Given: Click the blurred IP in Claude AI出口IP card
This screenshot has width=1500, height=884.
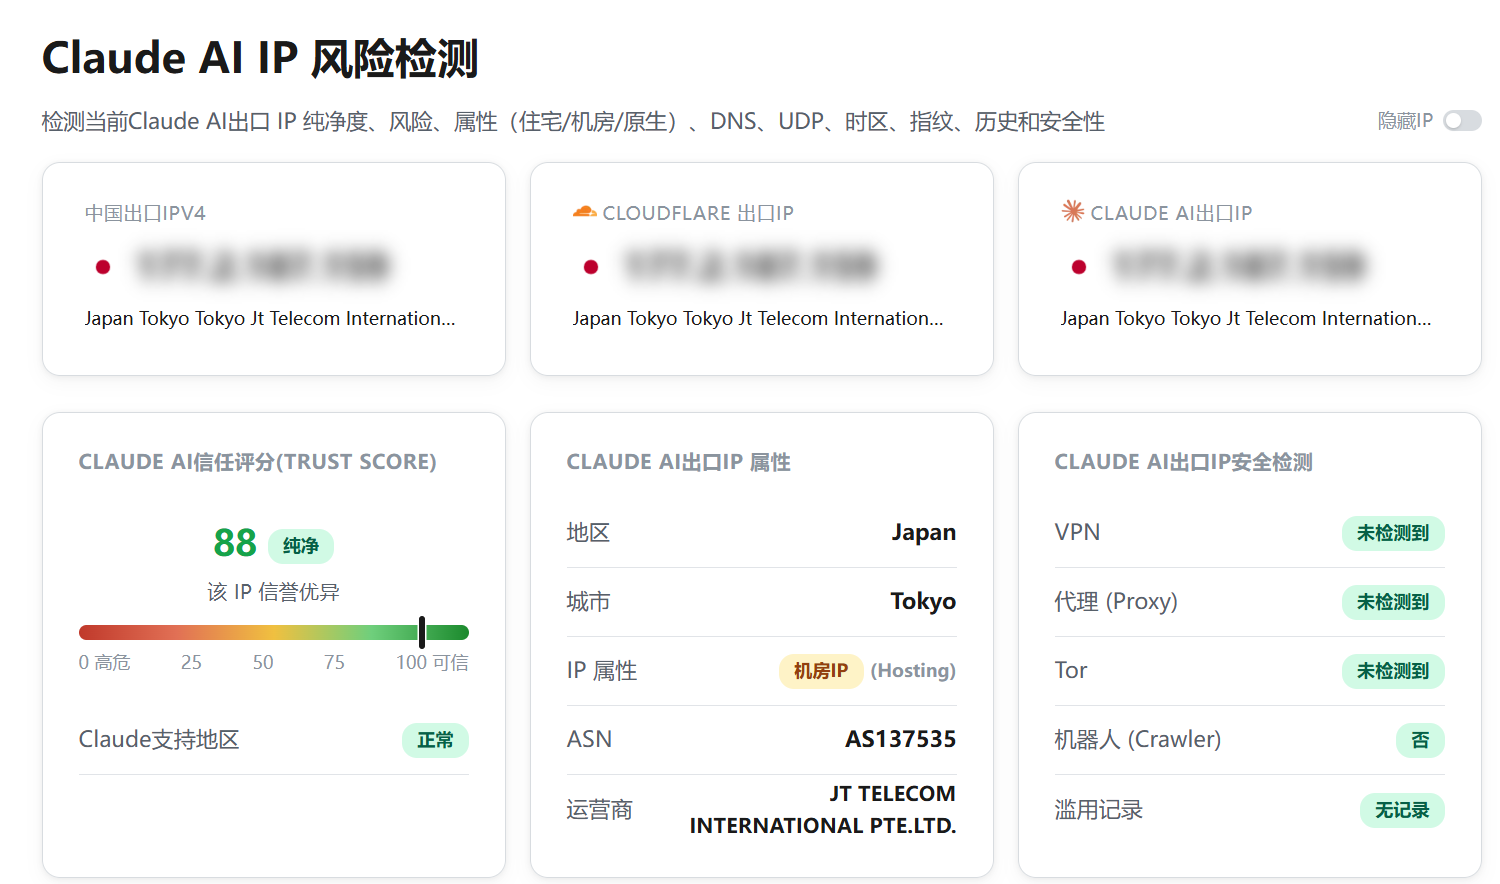Looking at the screenshot, I should coord(1239,266).
